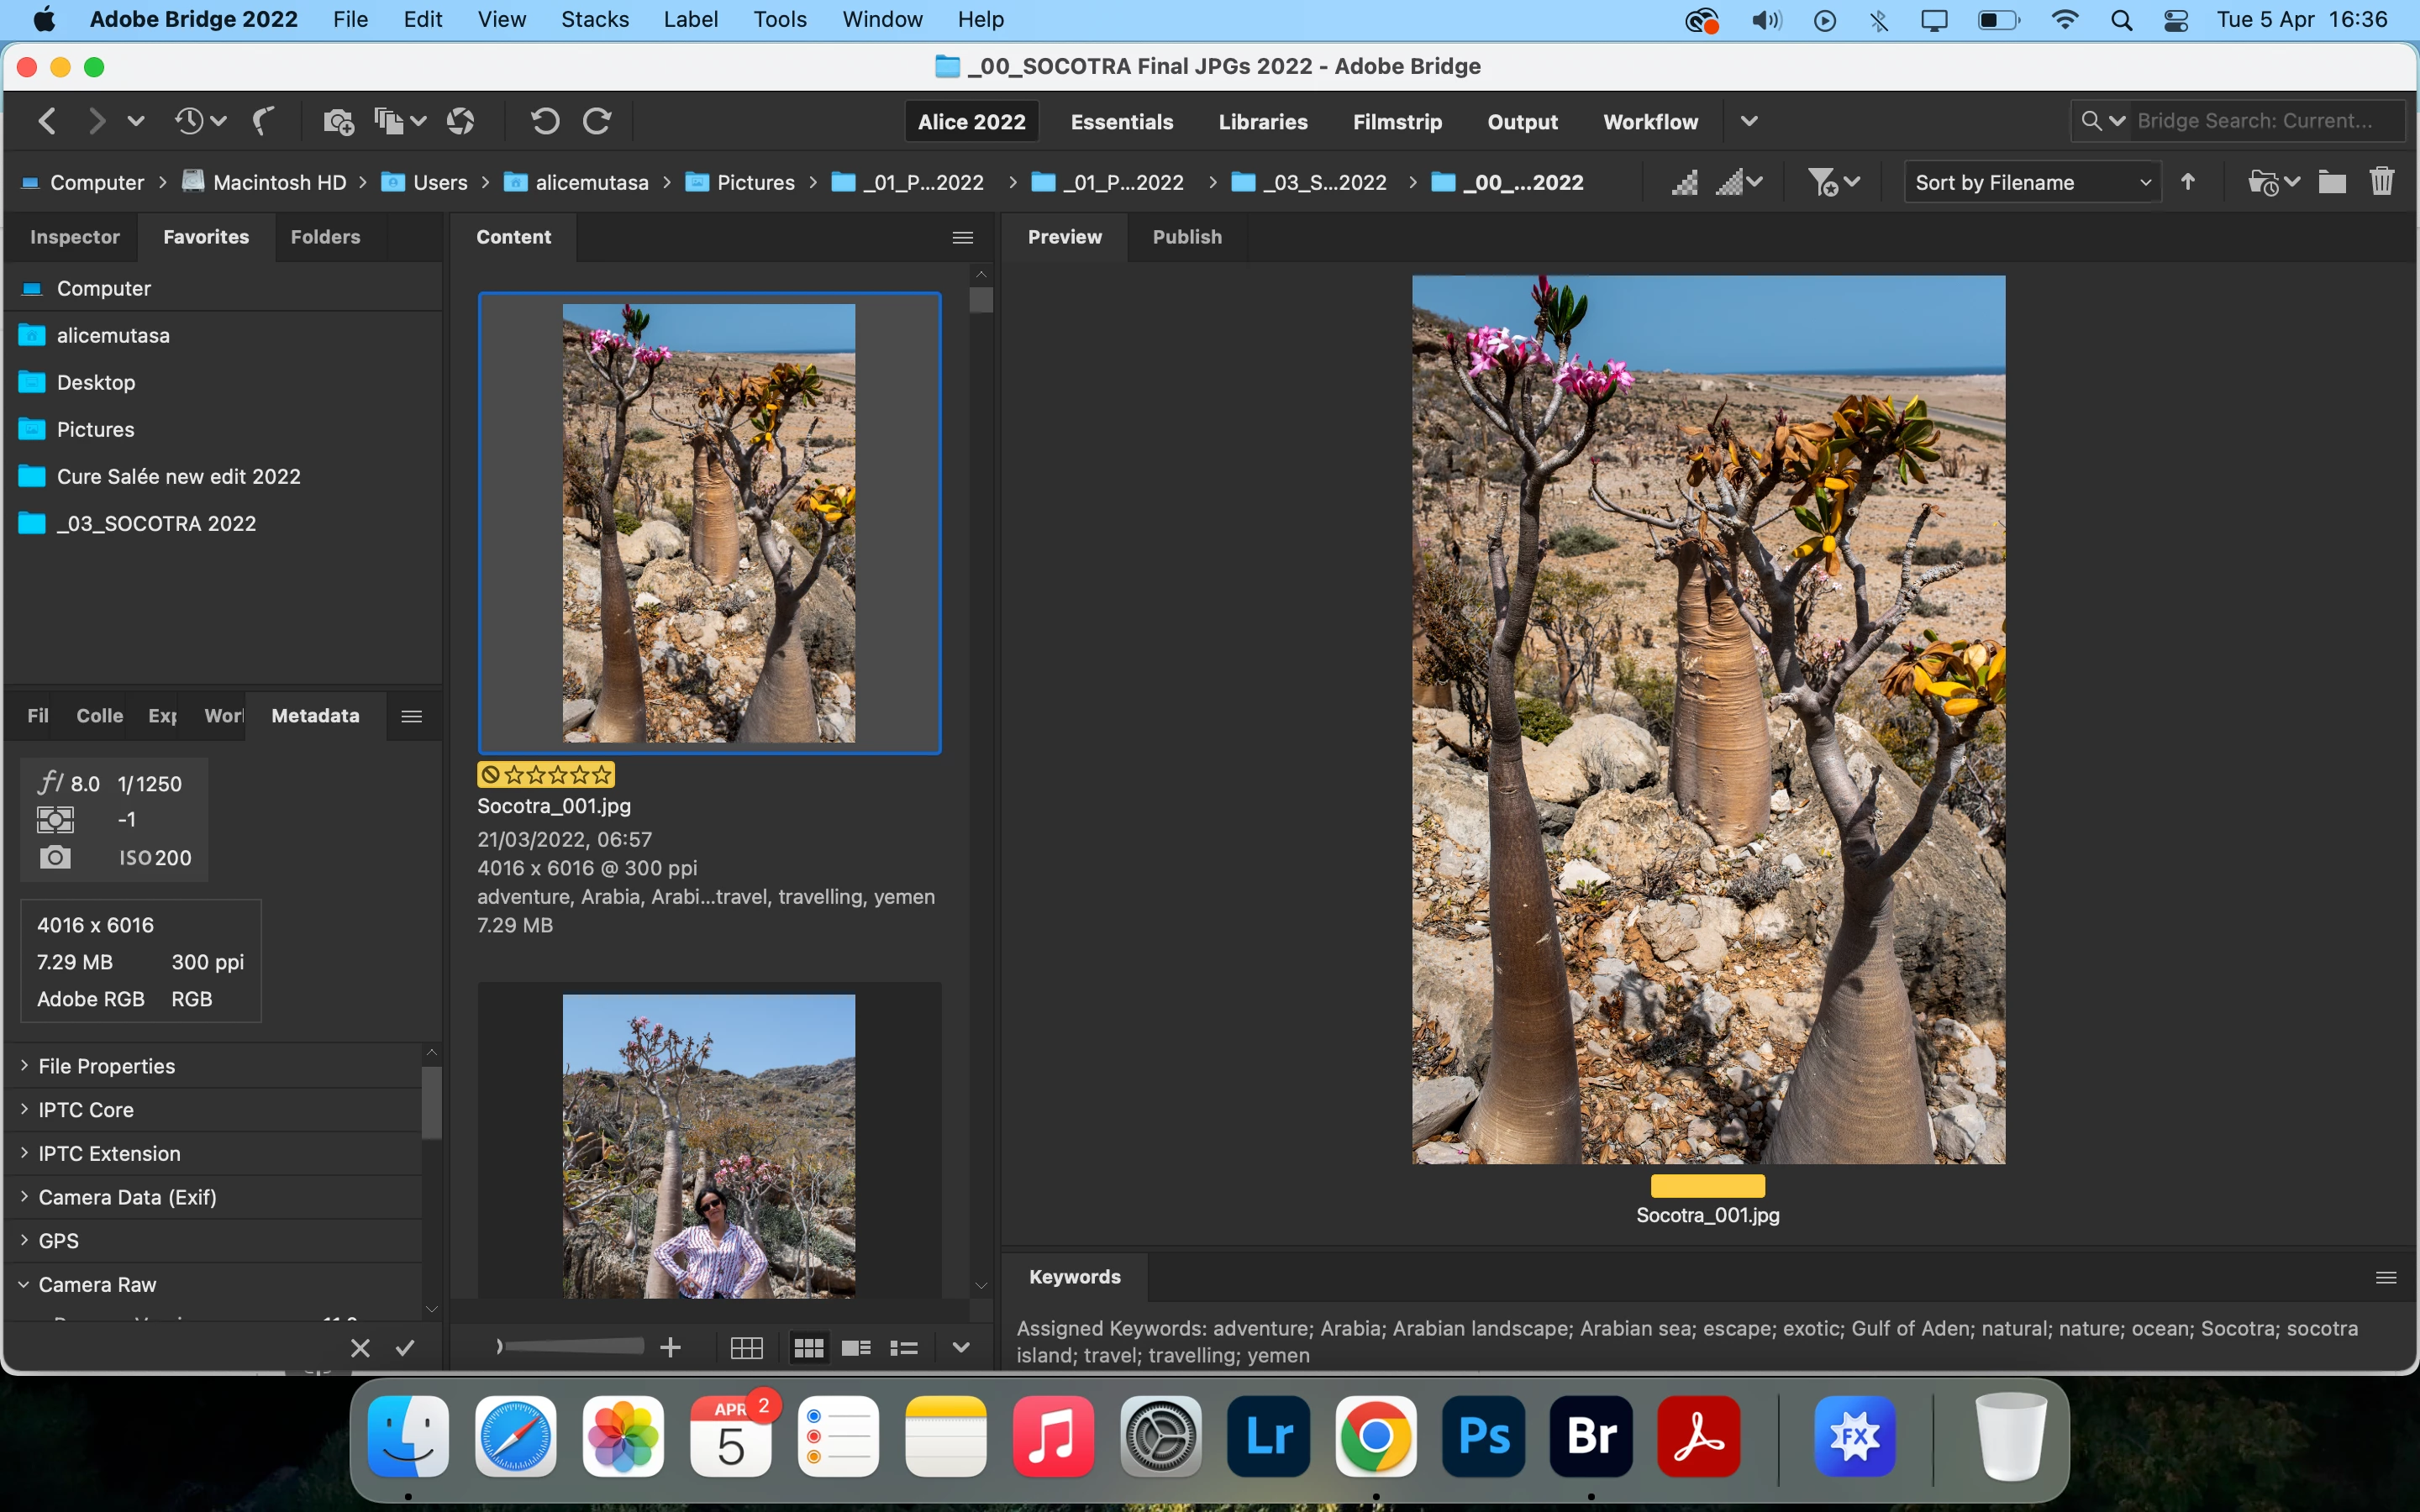Switch to the Filmstrip workspace
The image size is (2420, 1512).
click(1397, 122)
